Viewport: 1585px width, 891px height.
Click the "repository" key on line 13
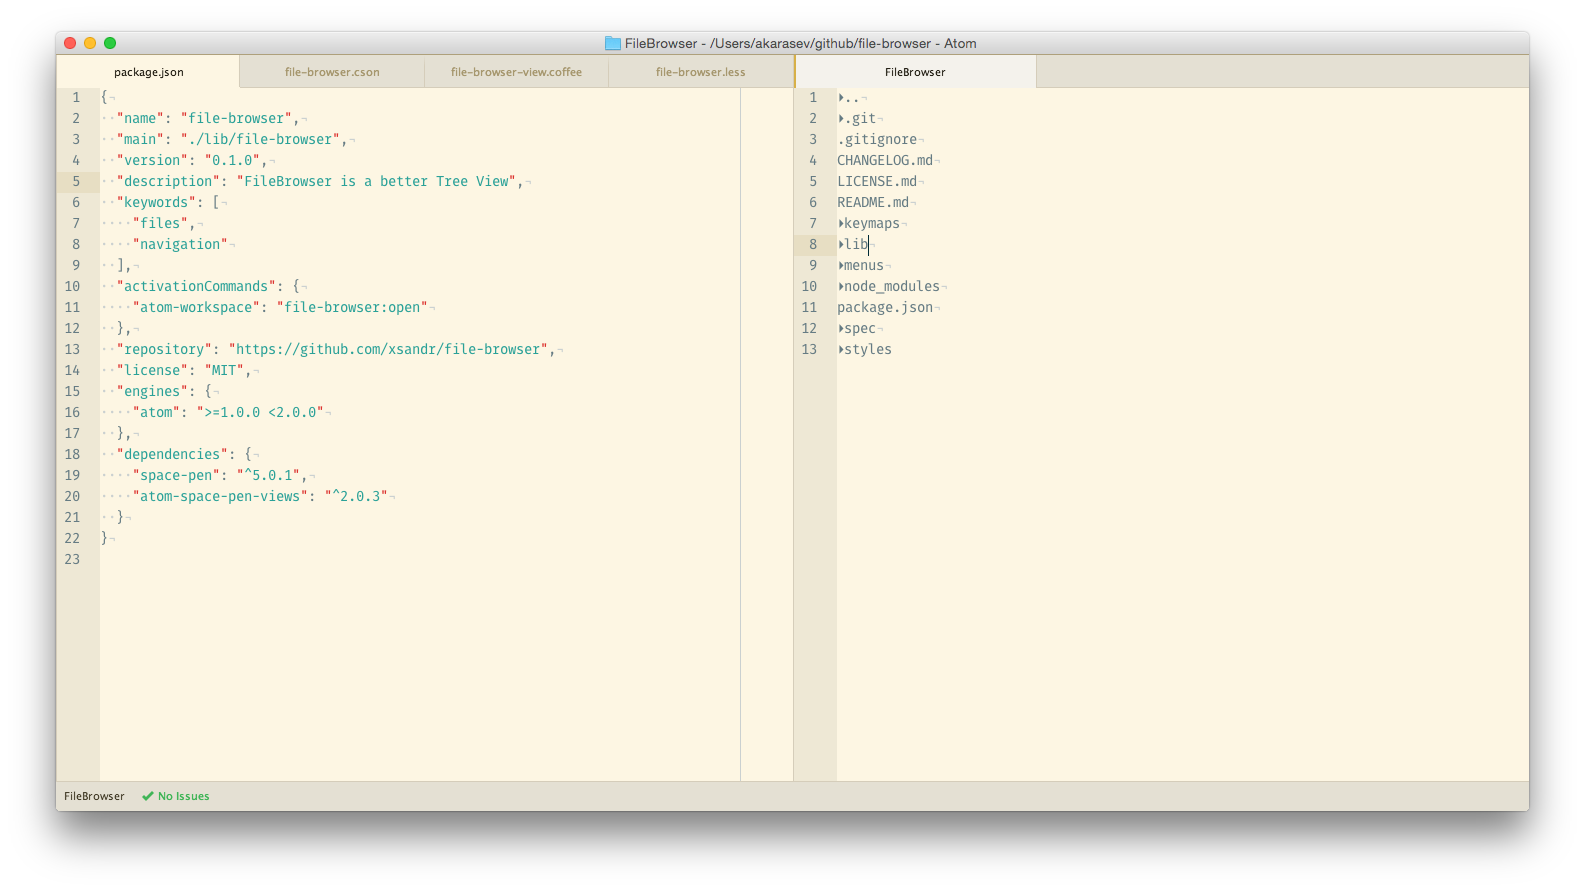click(x=164, y=349)
